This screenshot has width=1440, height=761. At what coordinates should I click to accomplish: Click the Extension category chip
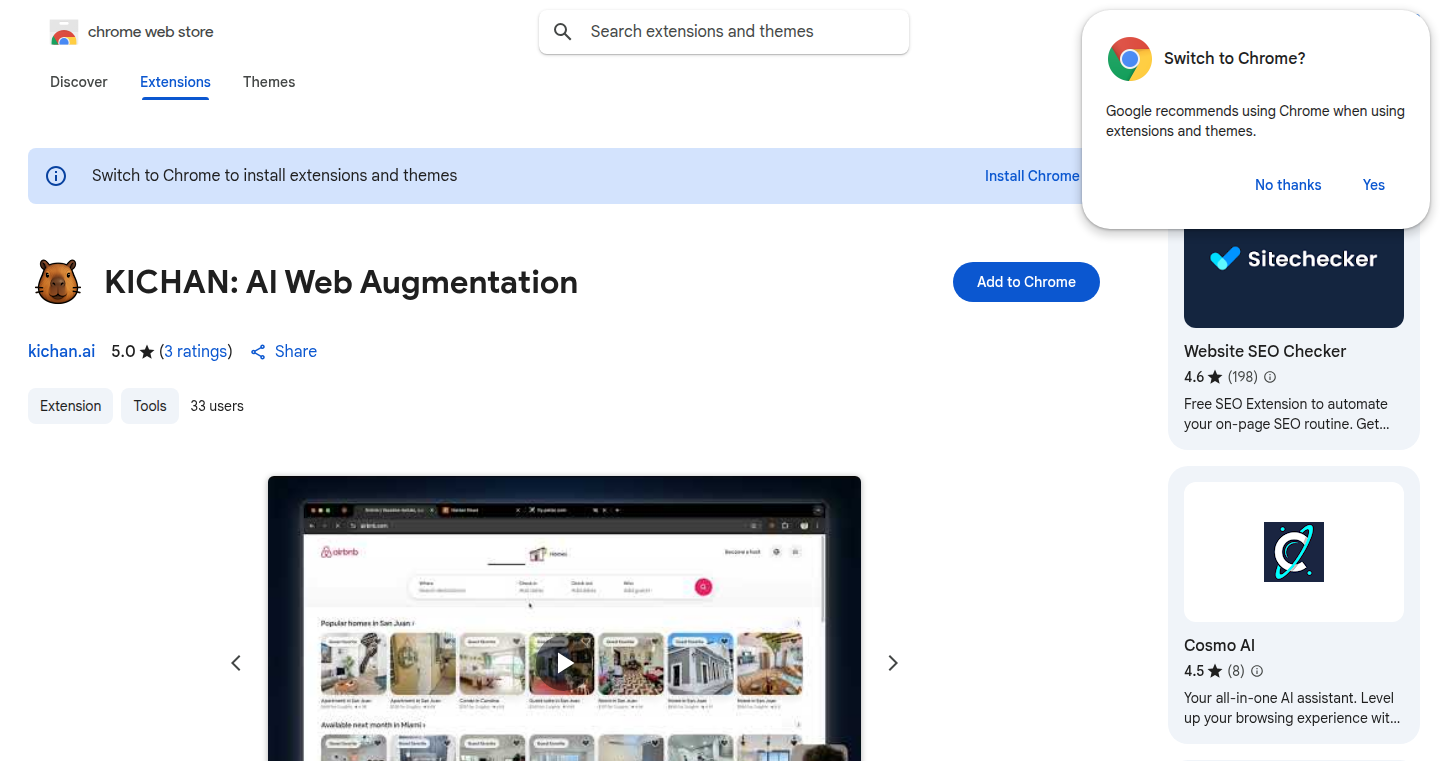pyautogui.click(x=70, y=406)
